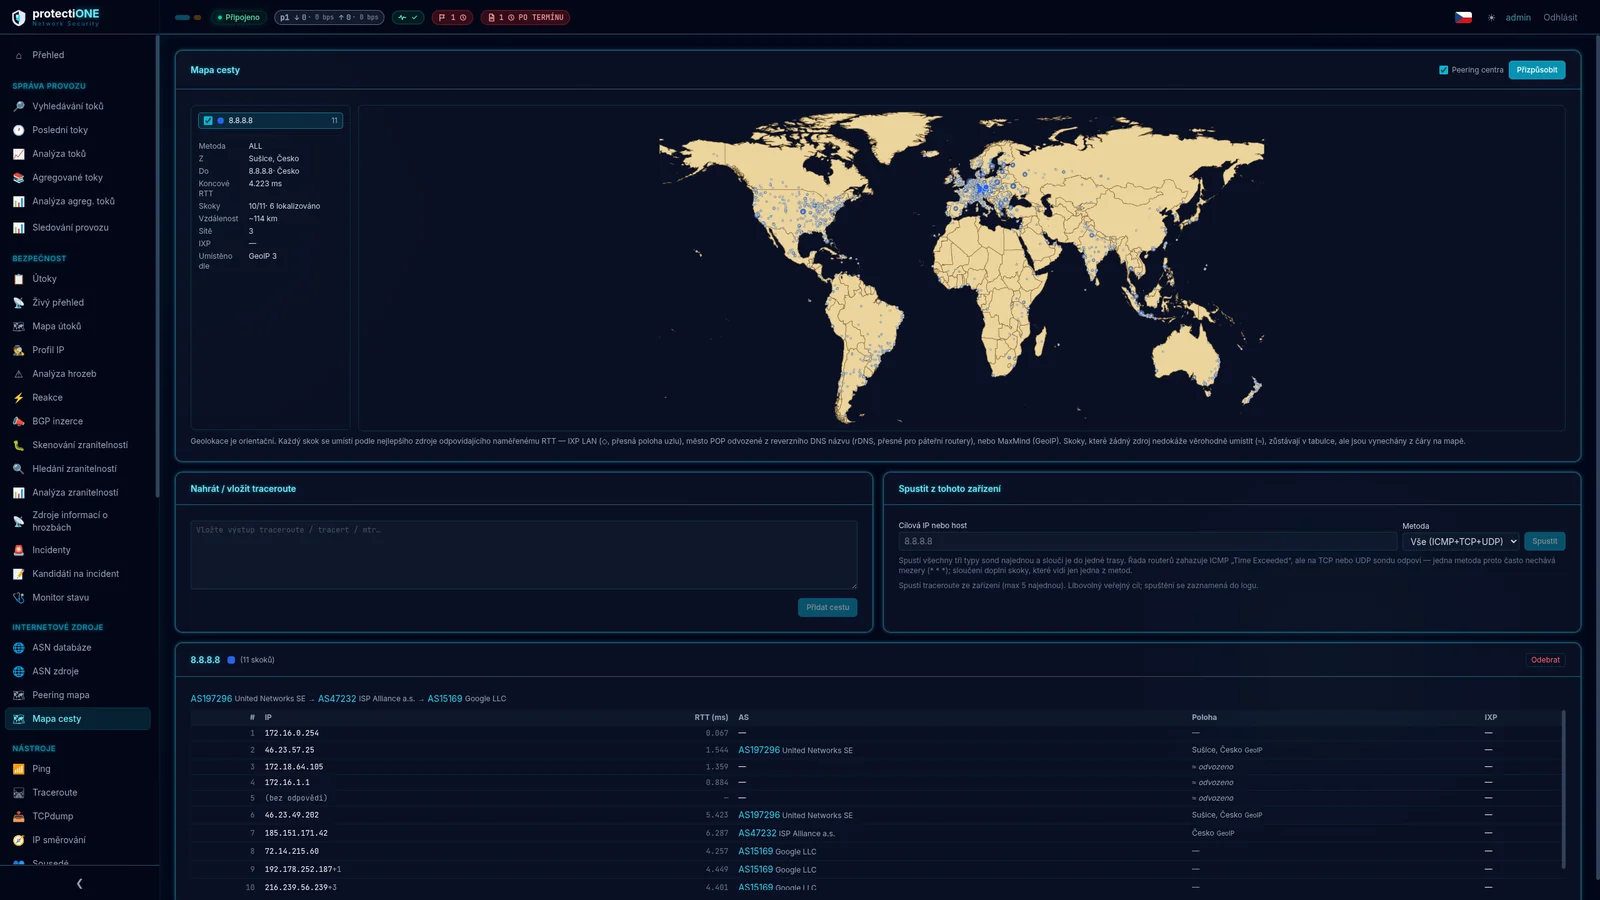Click the Přizpůsobit button

tap(1536, 70)
